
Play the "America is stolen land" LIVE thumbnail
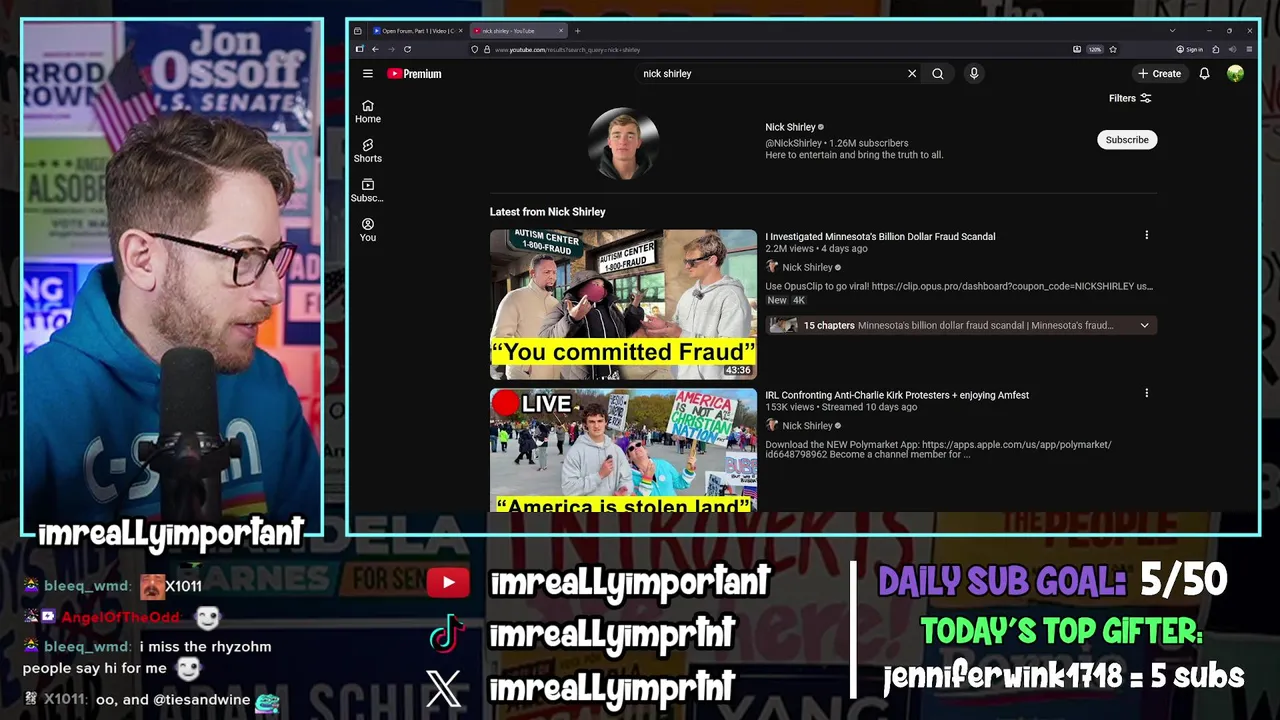click(623, 450)
